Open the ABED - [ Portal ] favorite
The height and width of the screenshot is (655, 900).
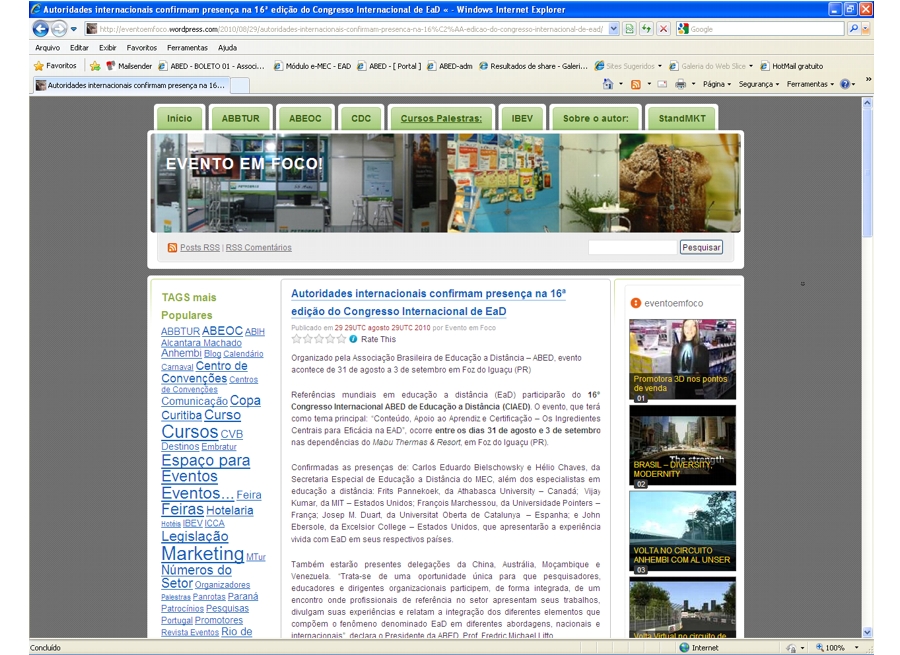(389, 66)
